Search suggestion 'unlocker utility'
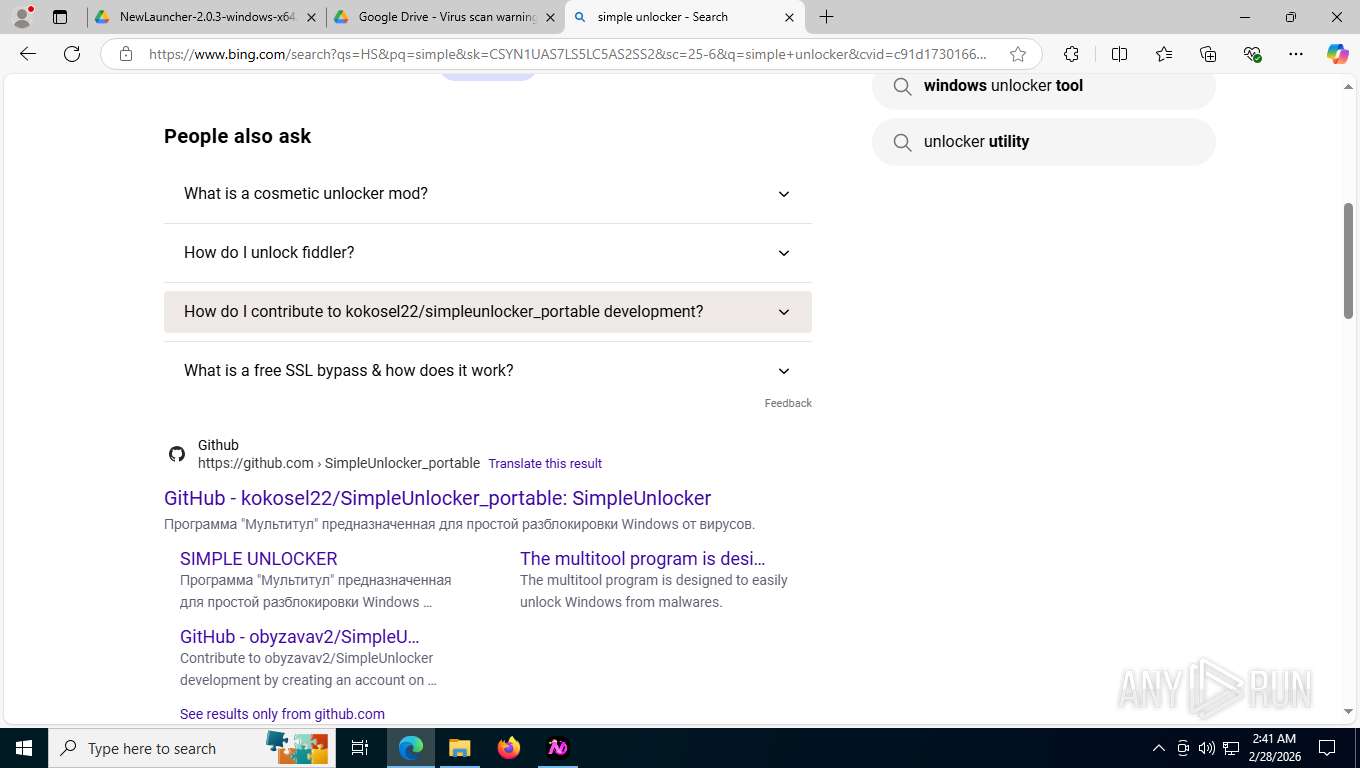1360x768 pixels. pos(1044,142)
